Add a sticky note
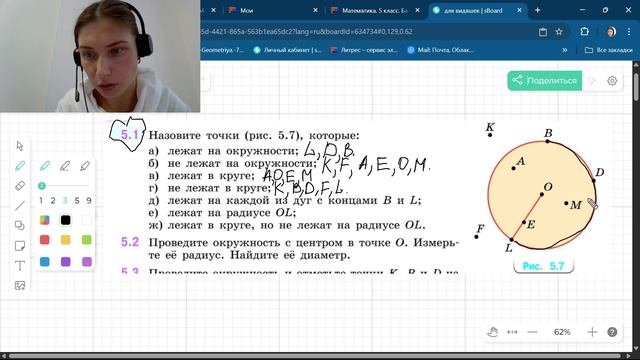Image resolution: width=640 pixels, height=360 pixels. (x=20, y=246)
